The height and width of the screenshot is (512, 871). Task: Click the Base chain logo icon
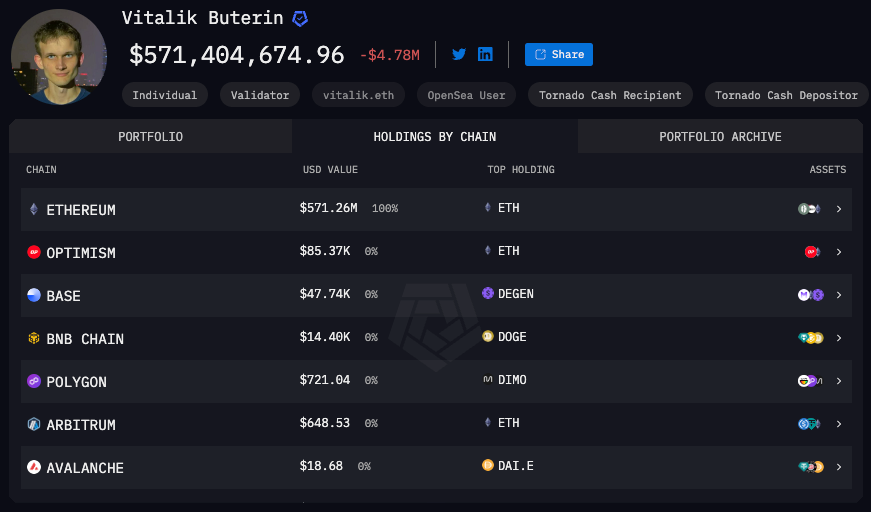click(x=34, y=296)
